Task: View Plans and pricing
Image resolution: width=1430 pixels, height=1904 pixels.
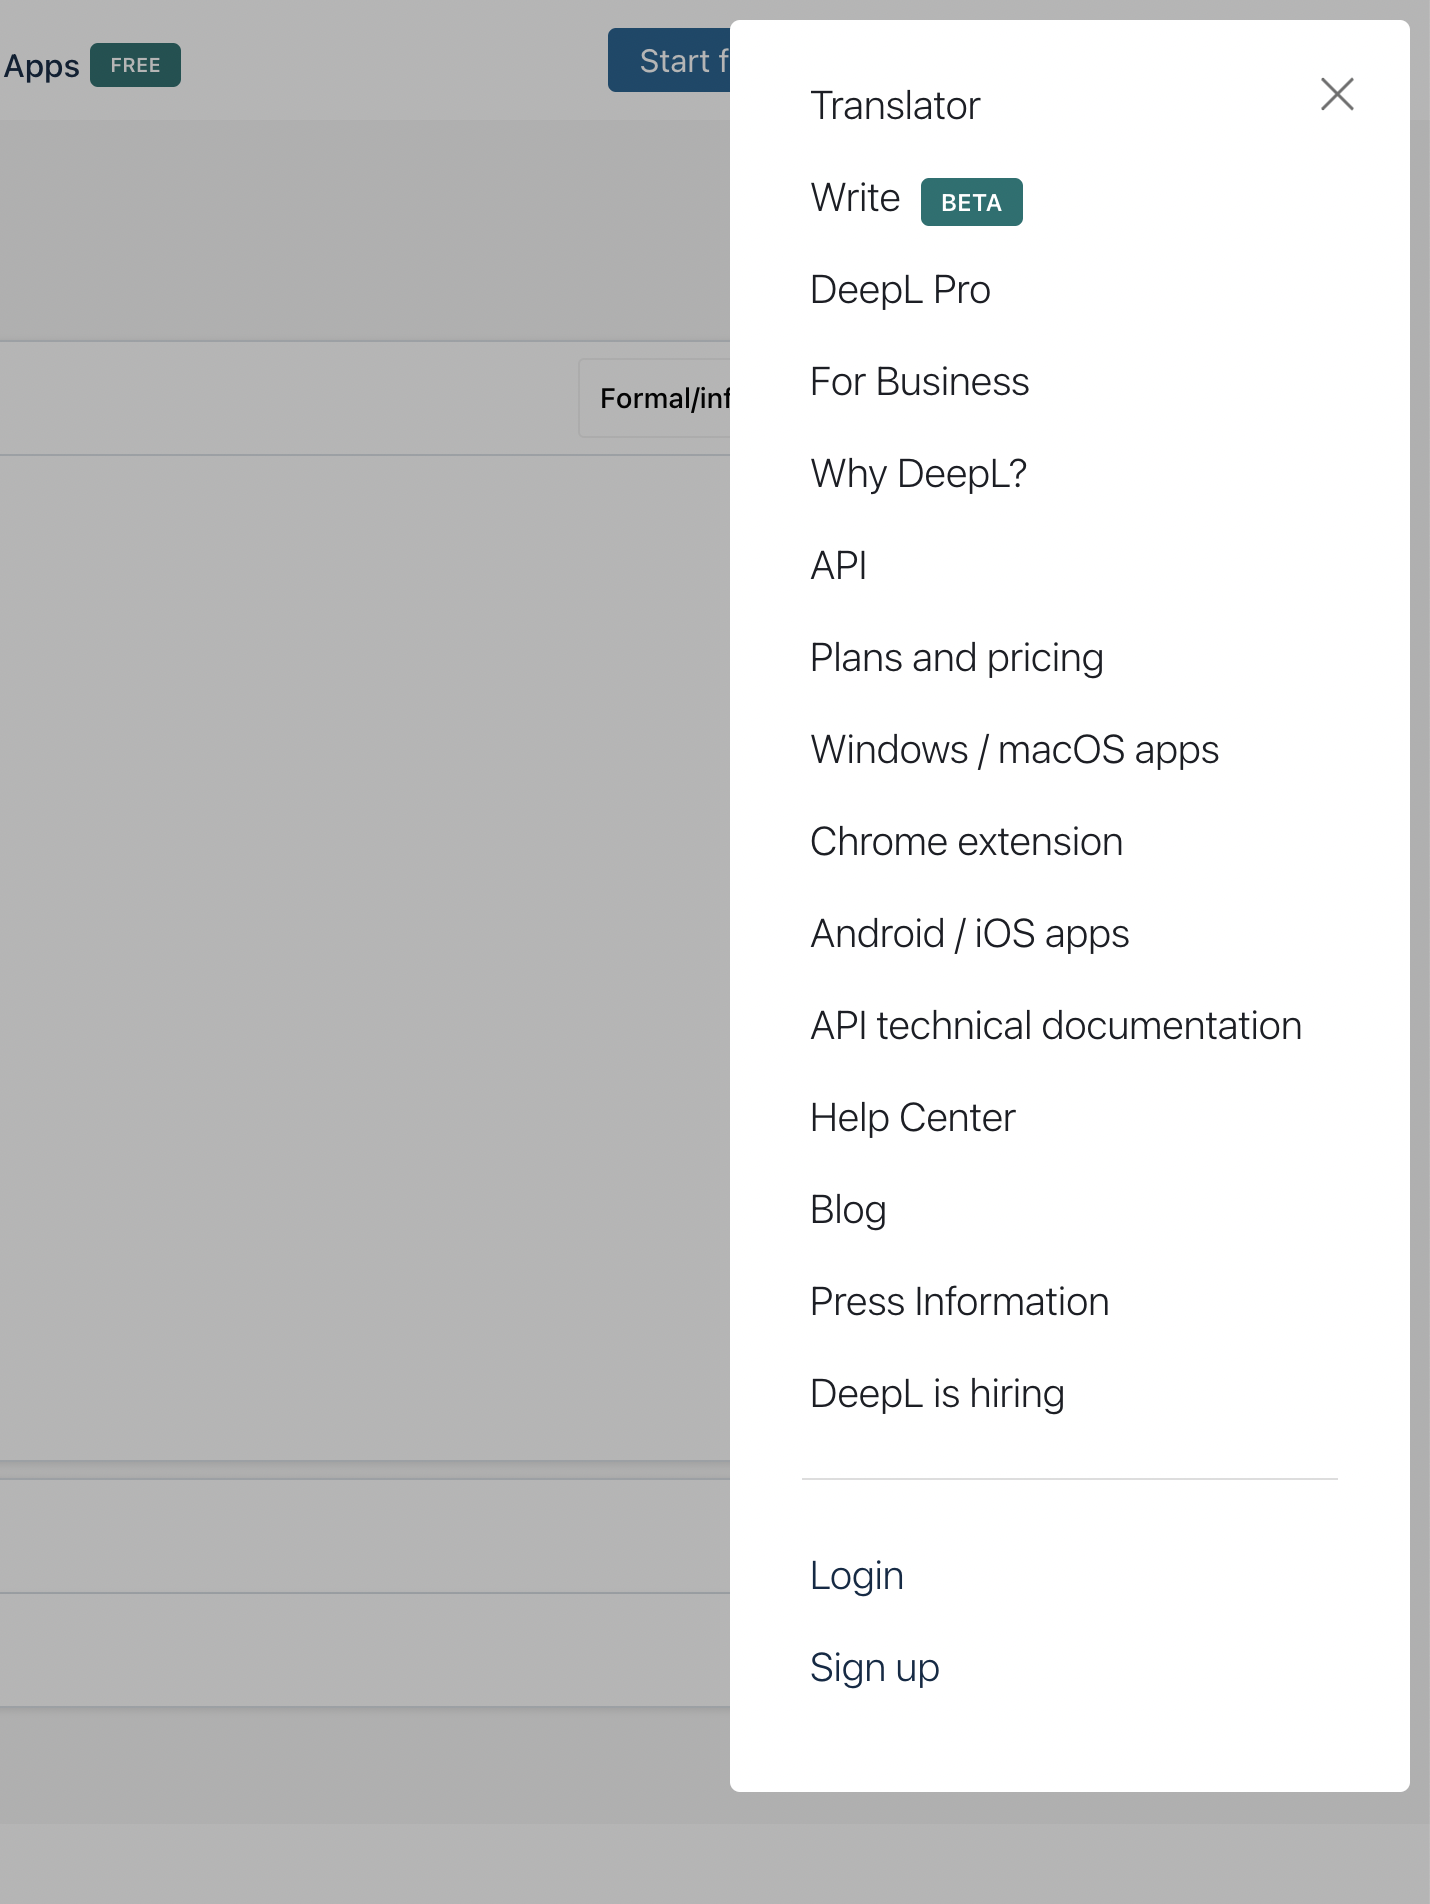Action: point(955,658)
